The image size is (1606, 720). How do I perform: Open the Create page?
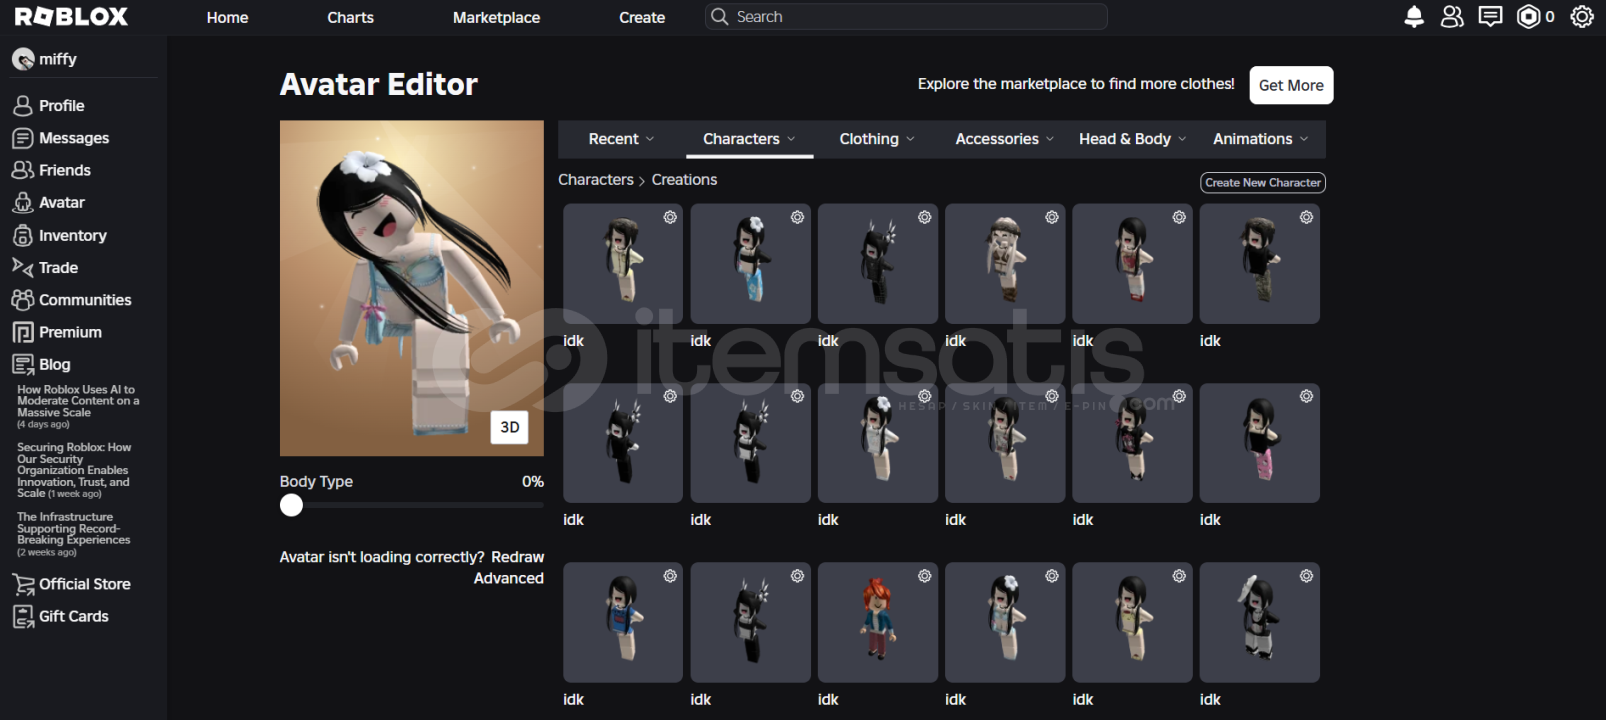tap(642, 17)
